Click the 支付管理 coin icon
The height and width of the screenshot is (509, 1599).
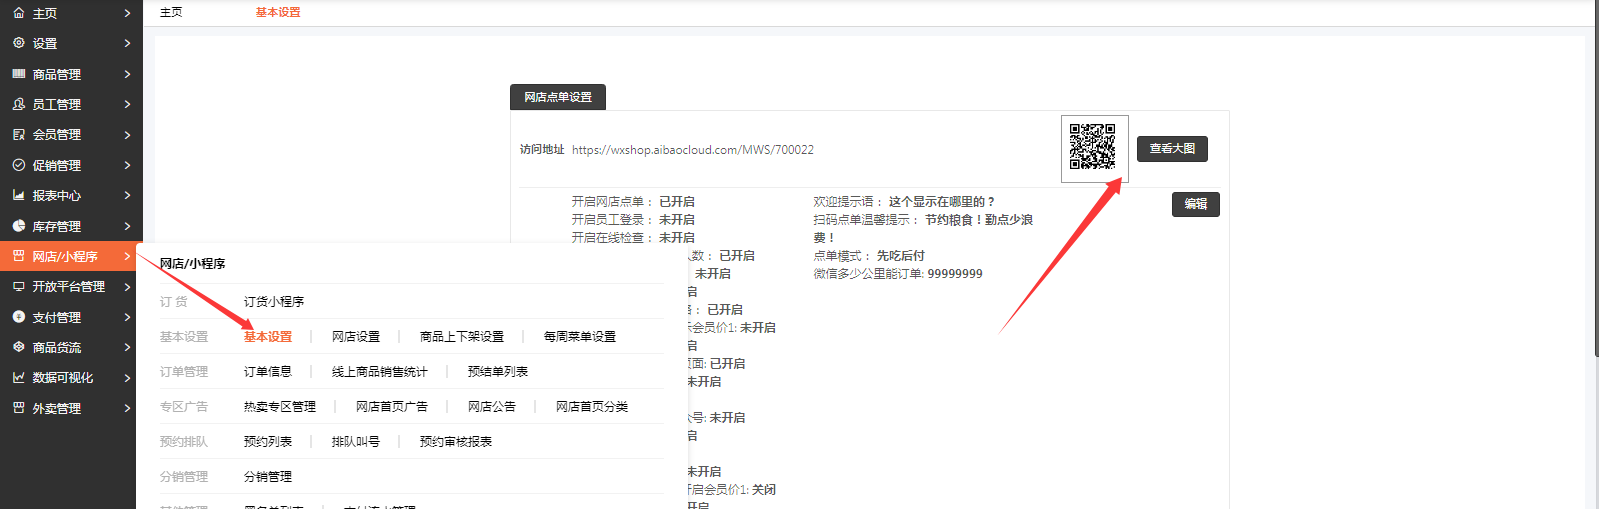(18, 317)
